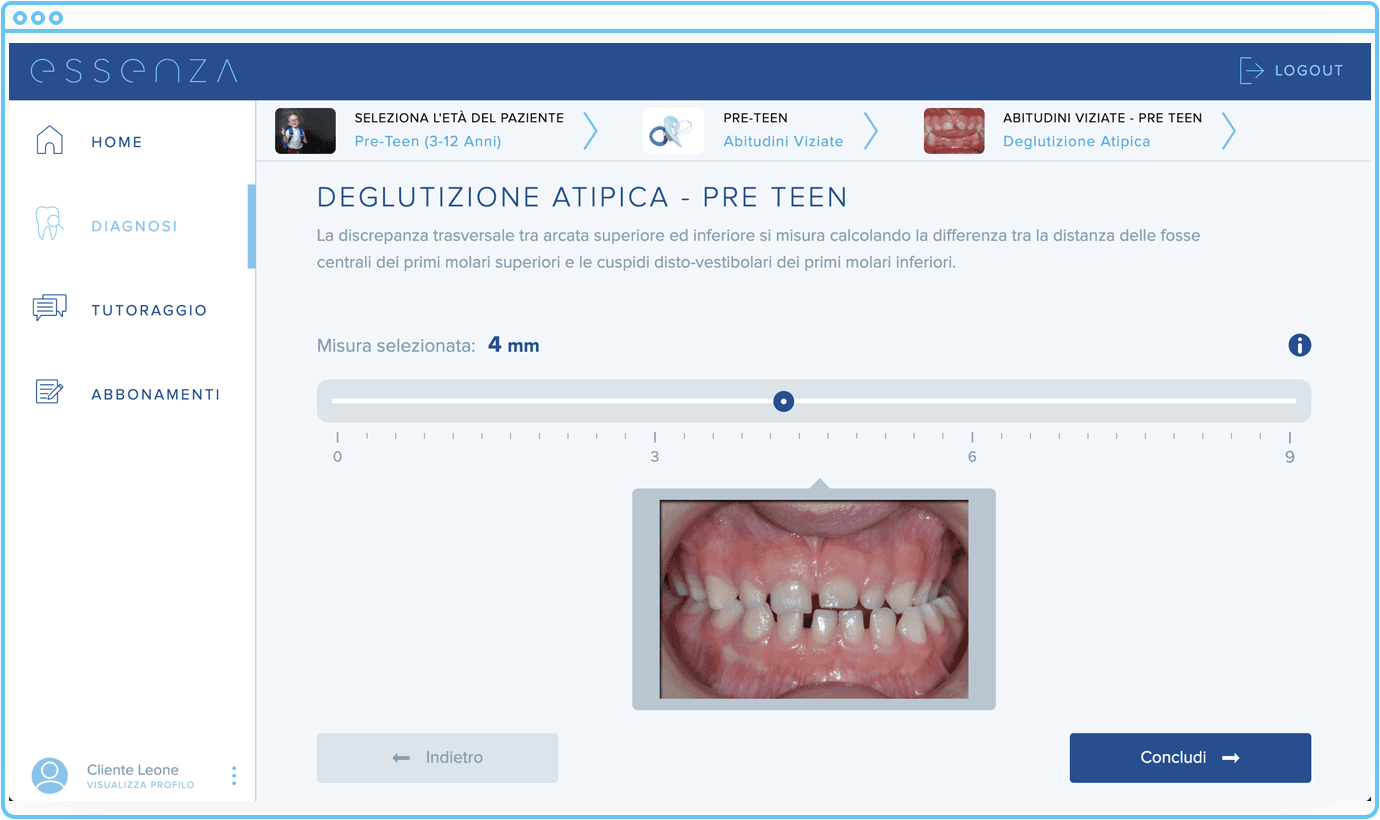1380x820 pixels.
Task: Open the HOME menu item
Action: [x=117, y=142]
